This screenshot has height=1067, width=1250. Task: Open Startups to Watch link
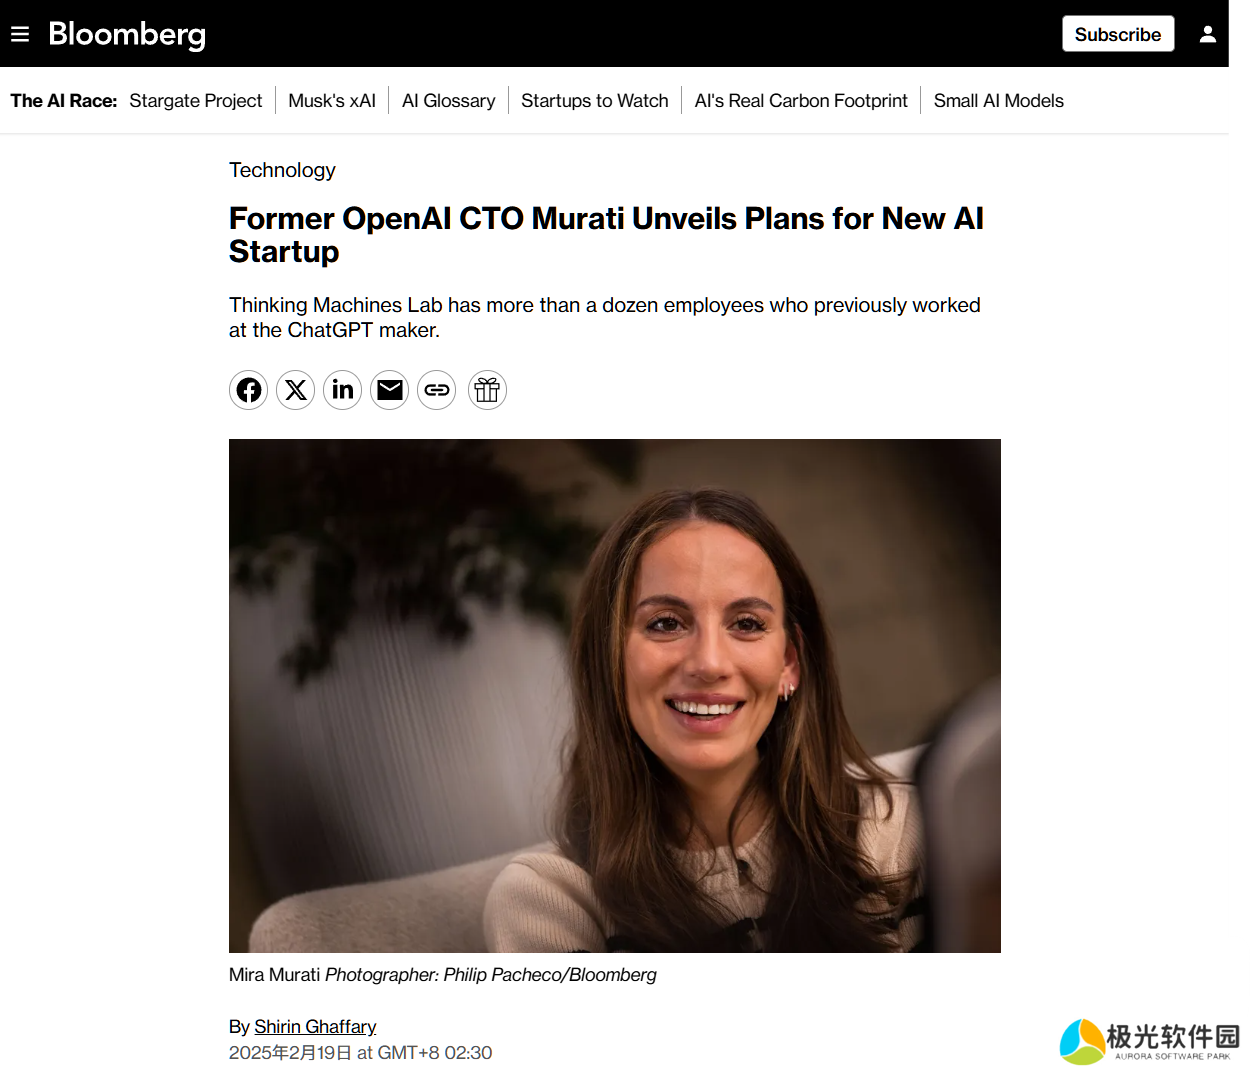tap(595, 101)
